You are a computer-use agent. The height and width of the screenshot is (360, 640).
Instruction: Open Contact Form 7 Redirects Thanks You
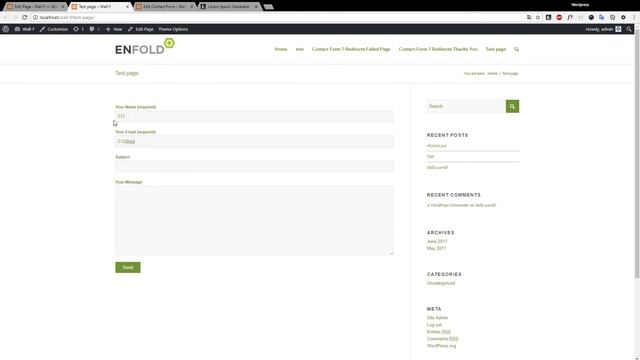click(x=438, y=49)
